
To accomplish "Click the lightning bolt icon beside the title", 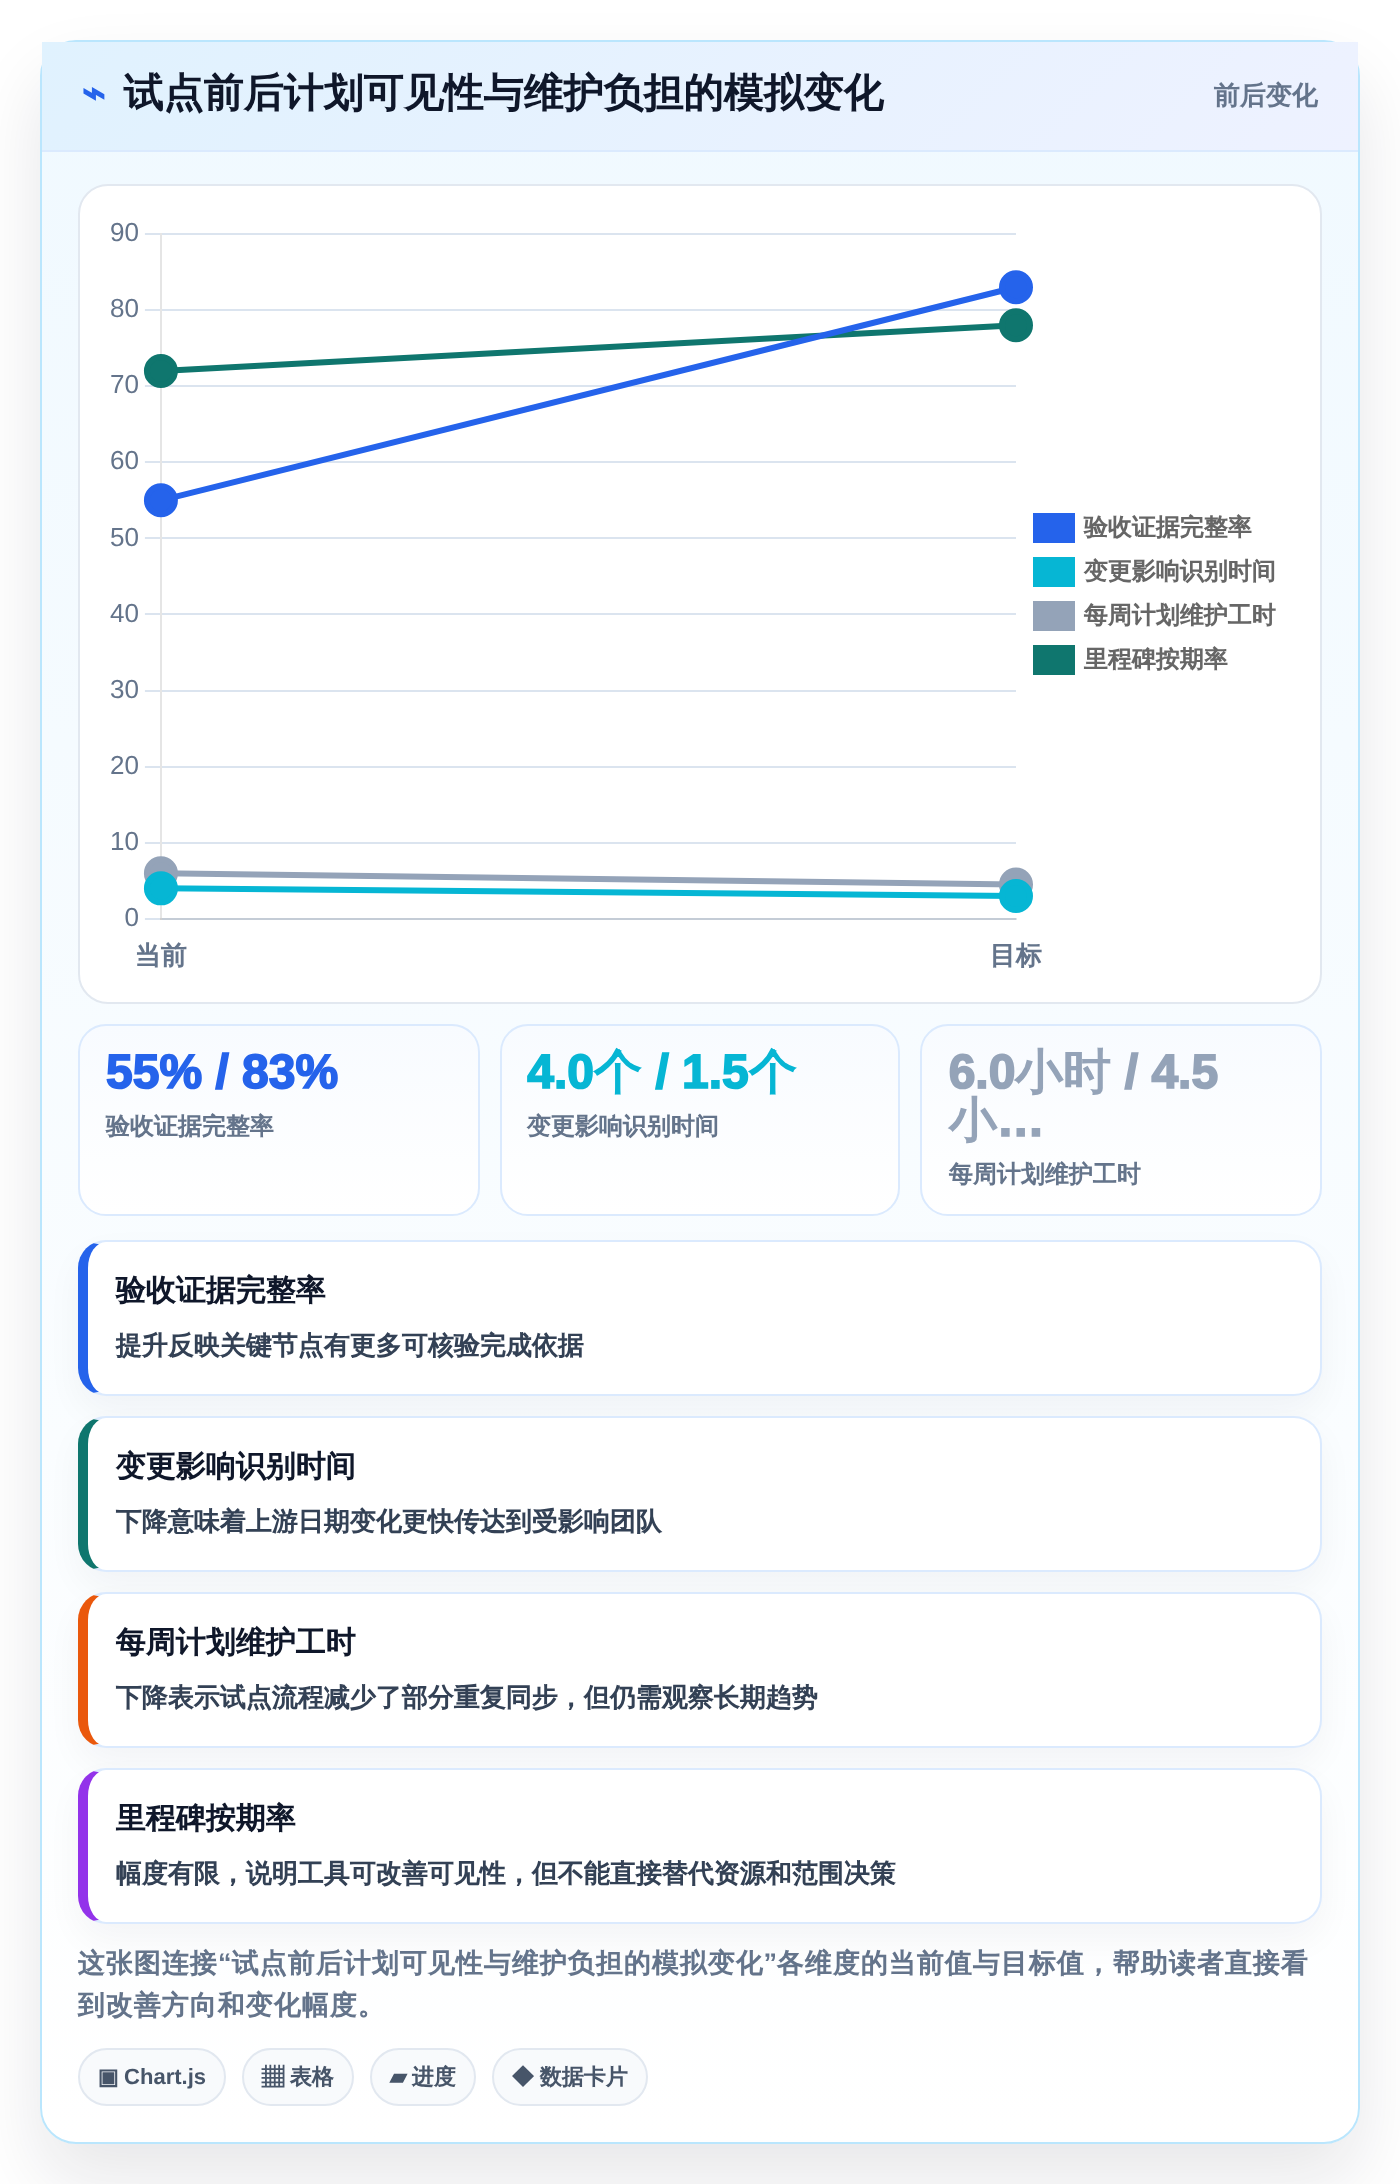I will tap(93, 95).
